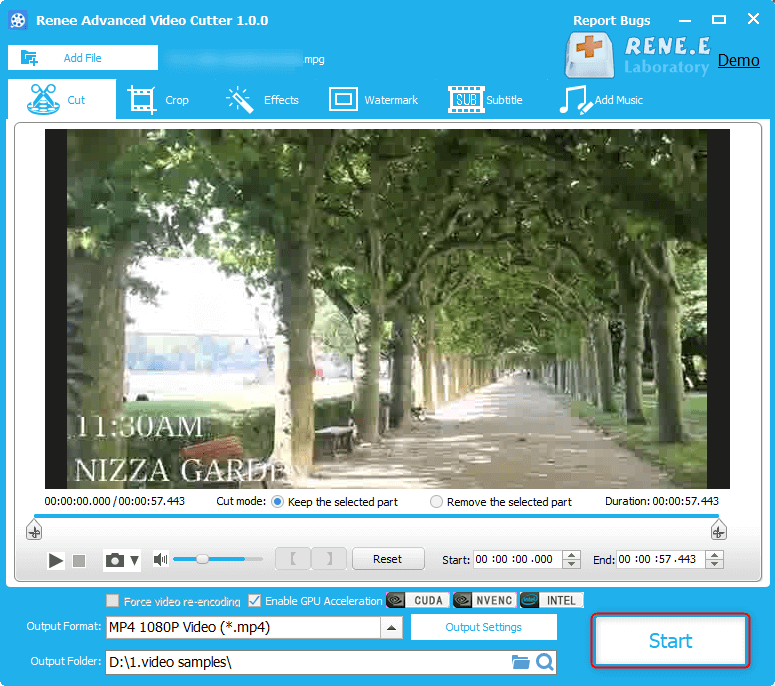This screenshot has height=686, width=775.
Task: Expand the Output Format dropdown
Action: pos(391,628)
